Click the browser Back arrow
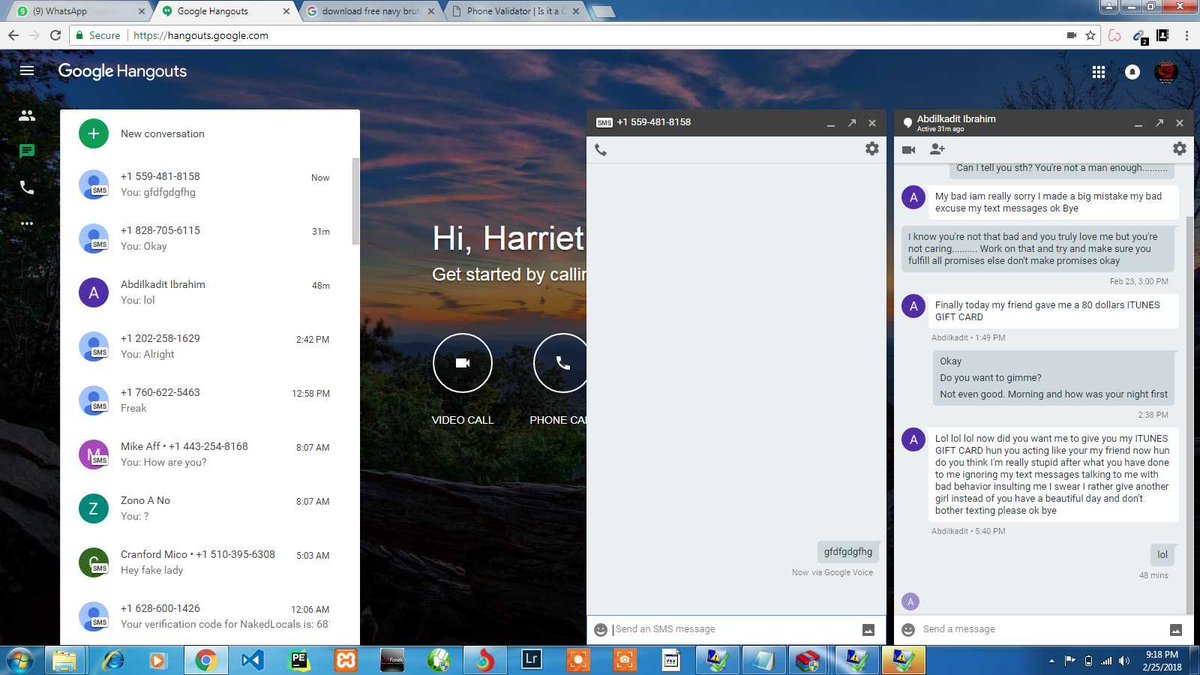1200x675 pixels. coord(13,35)
